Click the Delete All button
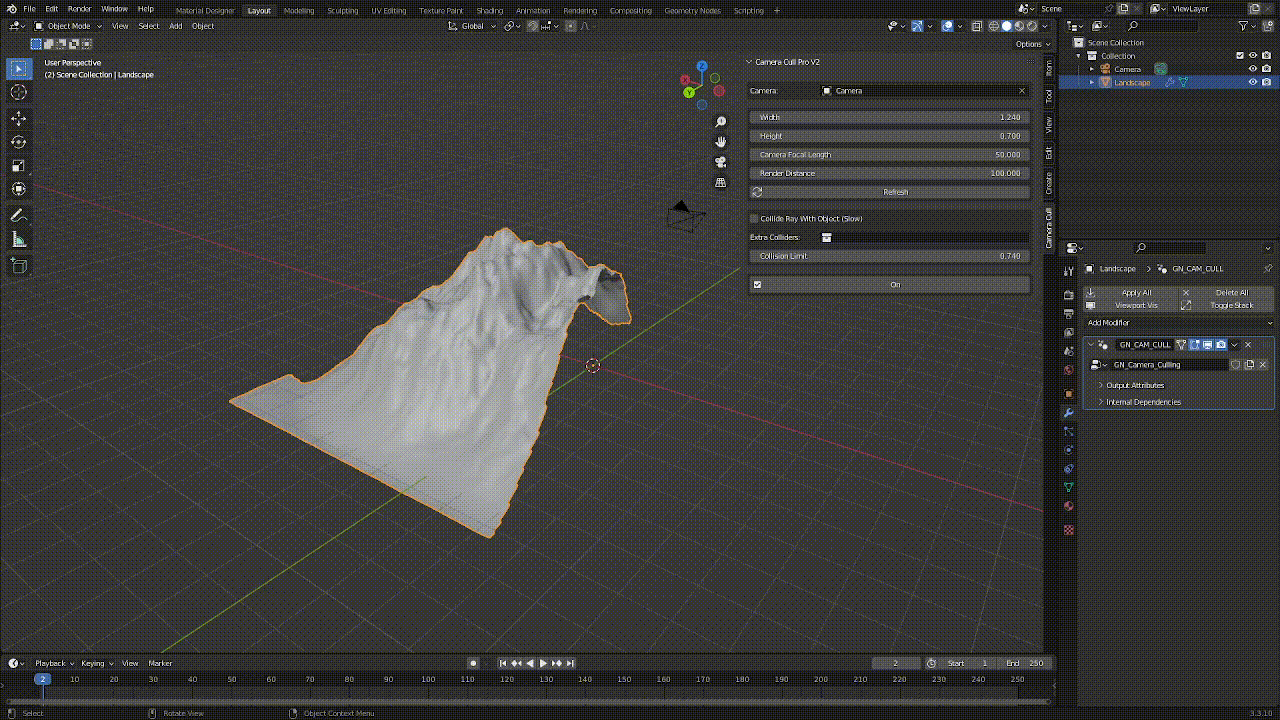The height and width of the screenshot is (720, 1280). (1227, 293)
